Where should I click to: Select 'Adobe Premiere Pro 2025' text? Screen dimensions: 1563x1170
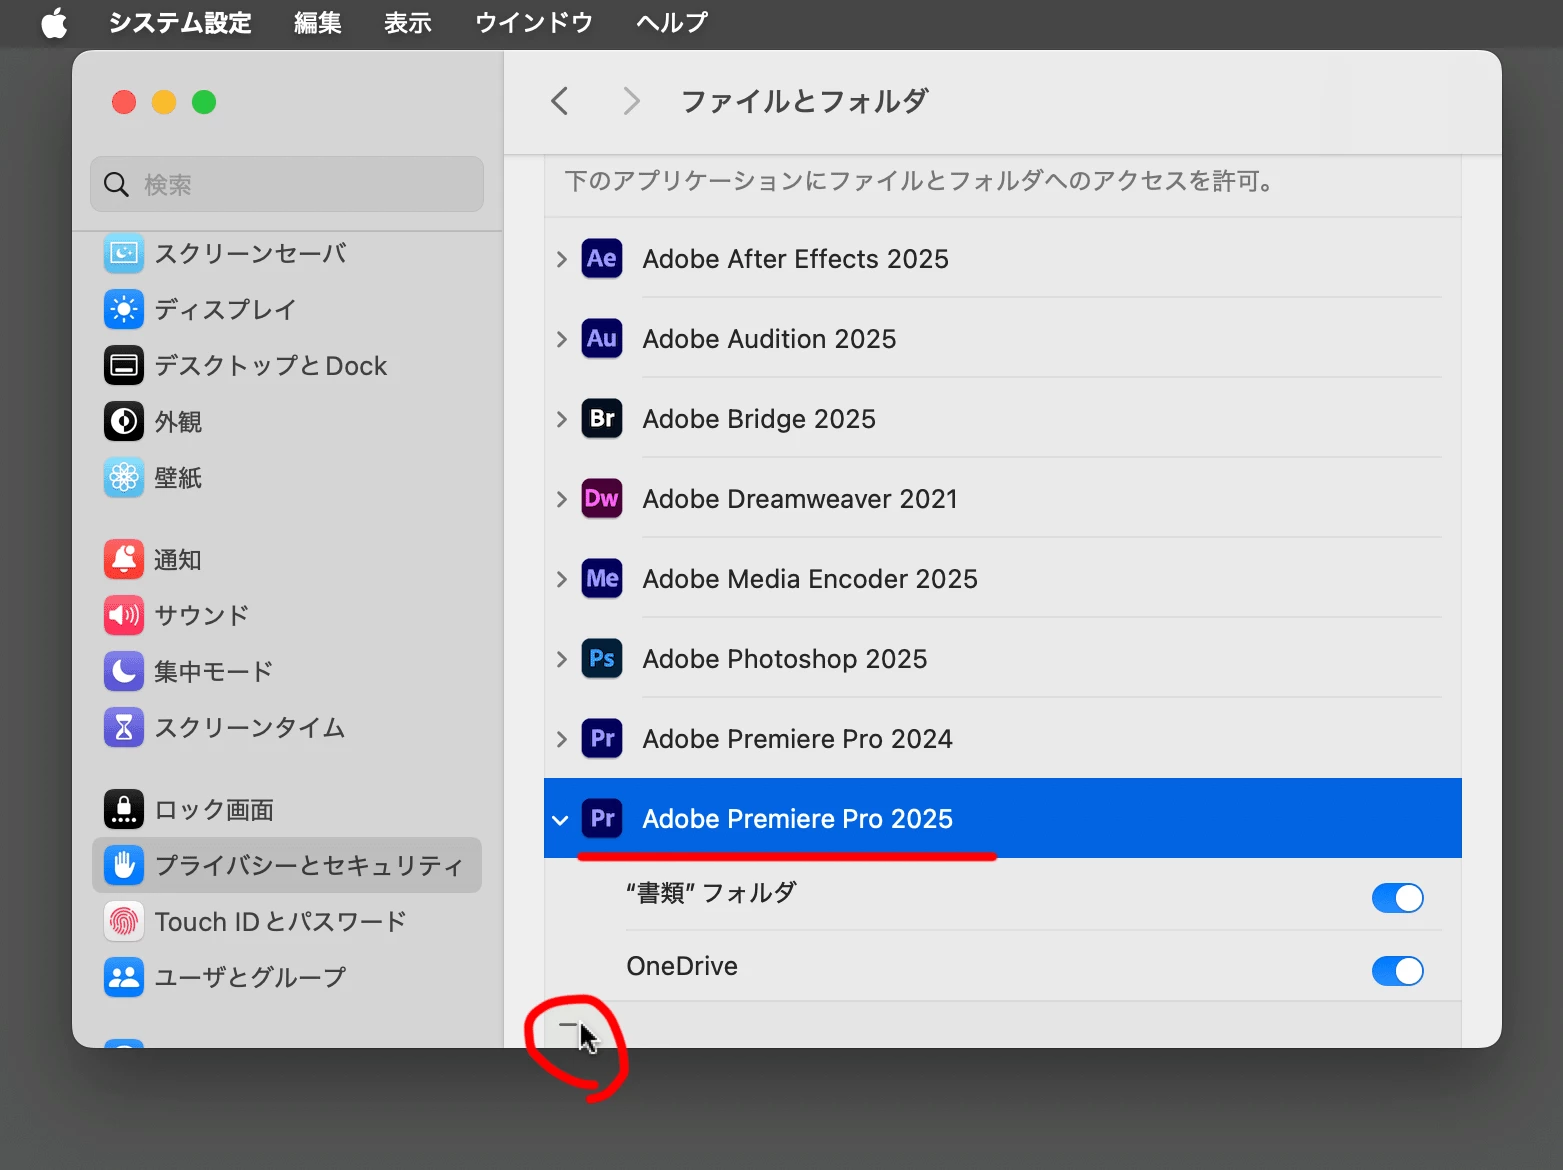(798, 819)
